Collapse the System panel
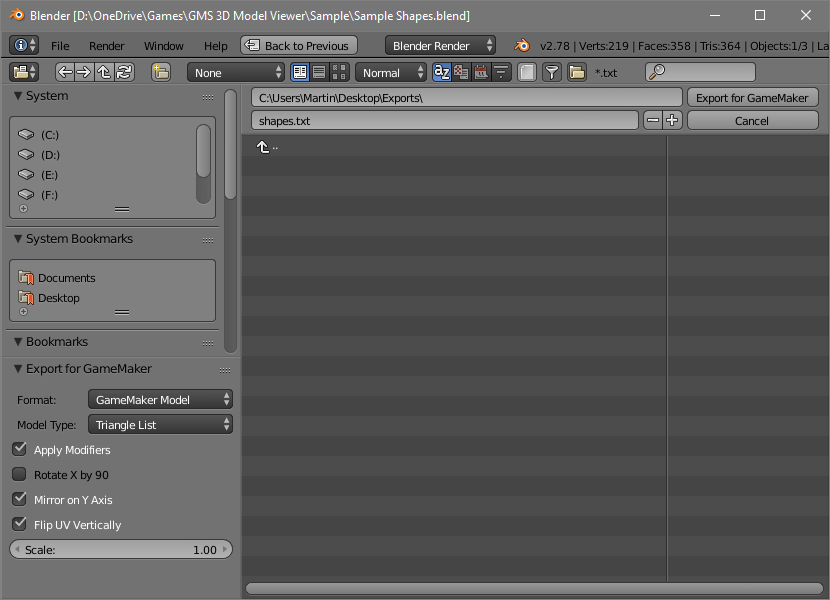 pyautogui.click(x=18, y=96)
